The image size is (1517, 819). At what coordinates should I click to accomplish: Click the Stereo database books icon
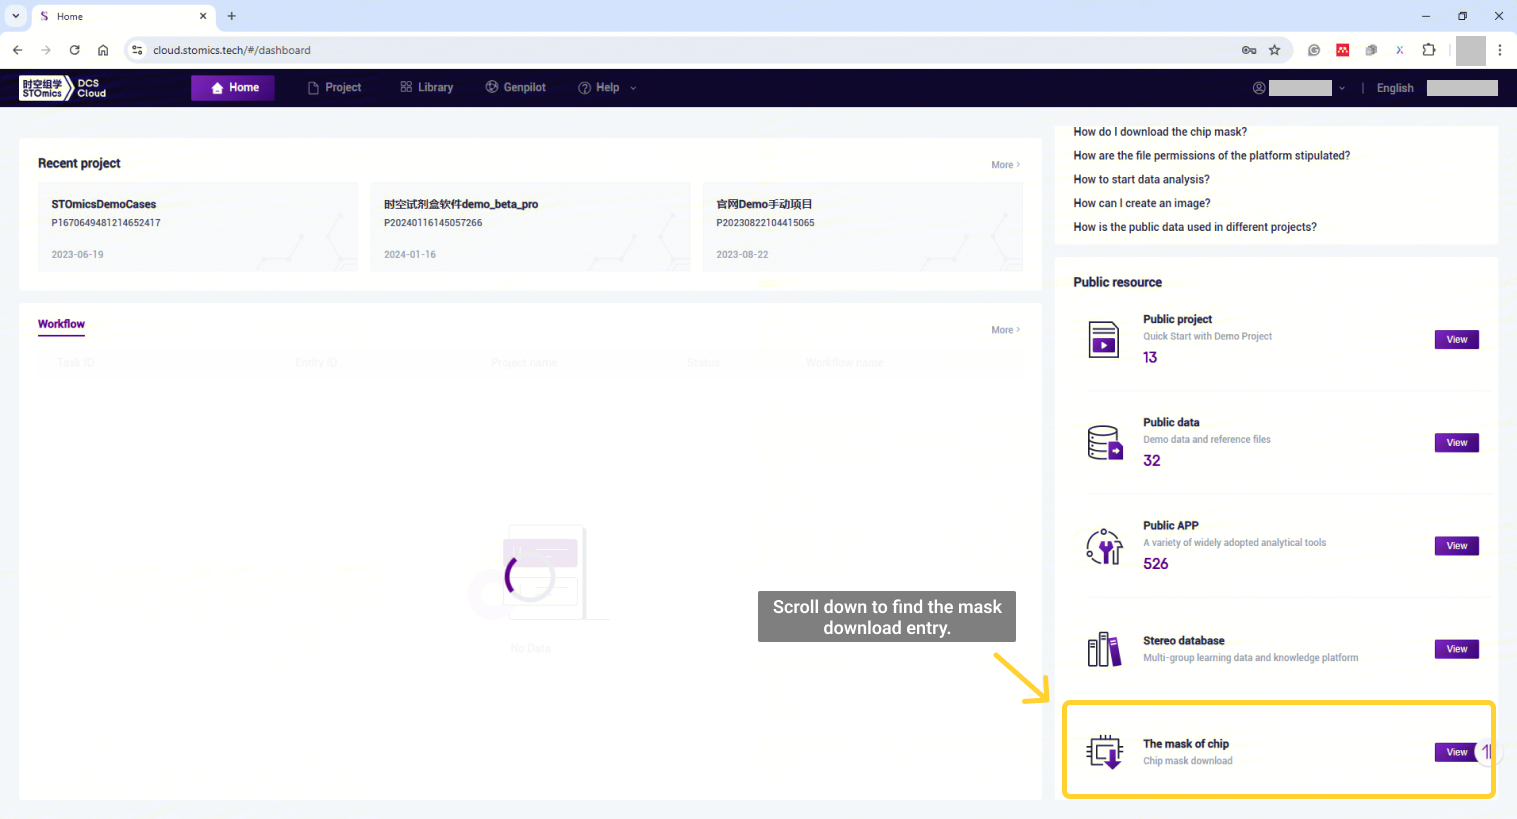tap(1104, 649)
